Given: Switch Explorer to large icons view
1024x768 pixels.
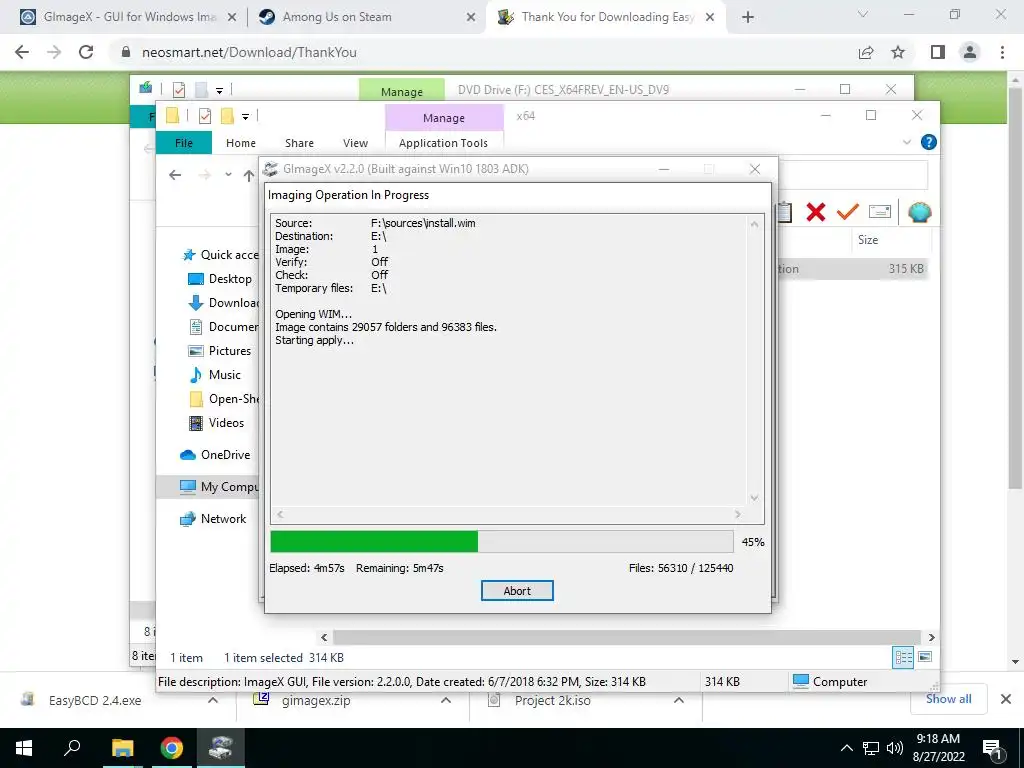Looking at the screenshot, I should (925, 657).
